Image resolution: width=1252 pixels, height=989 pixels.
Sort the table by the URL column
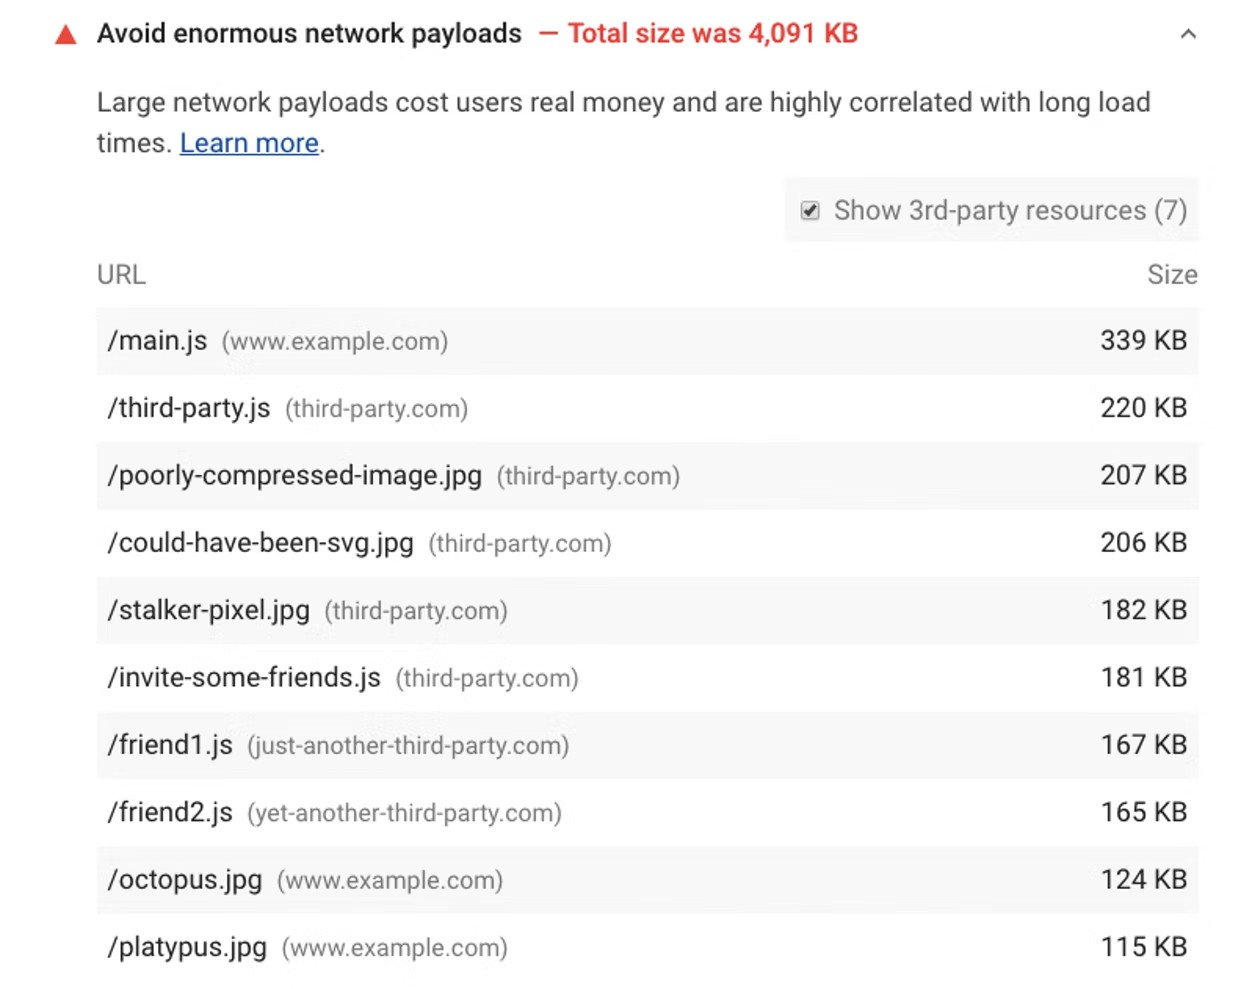point(121,274)
